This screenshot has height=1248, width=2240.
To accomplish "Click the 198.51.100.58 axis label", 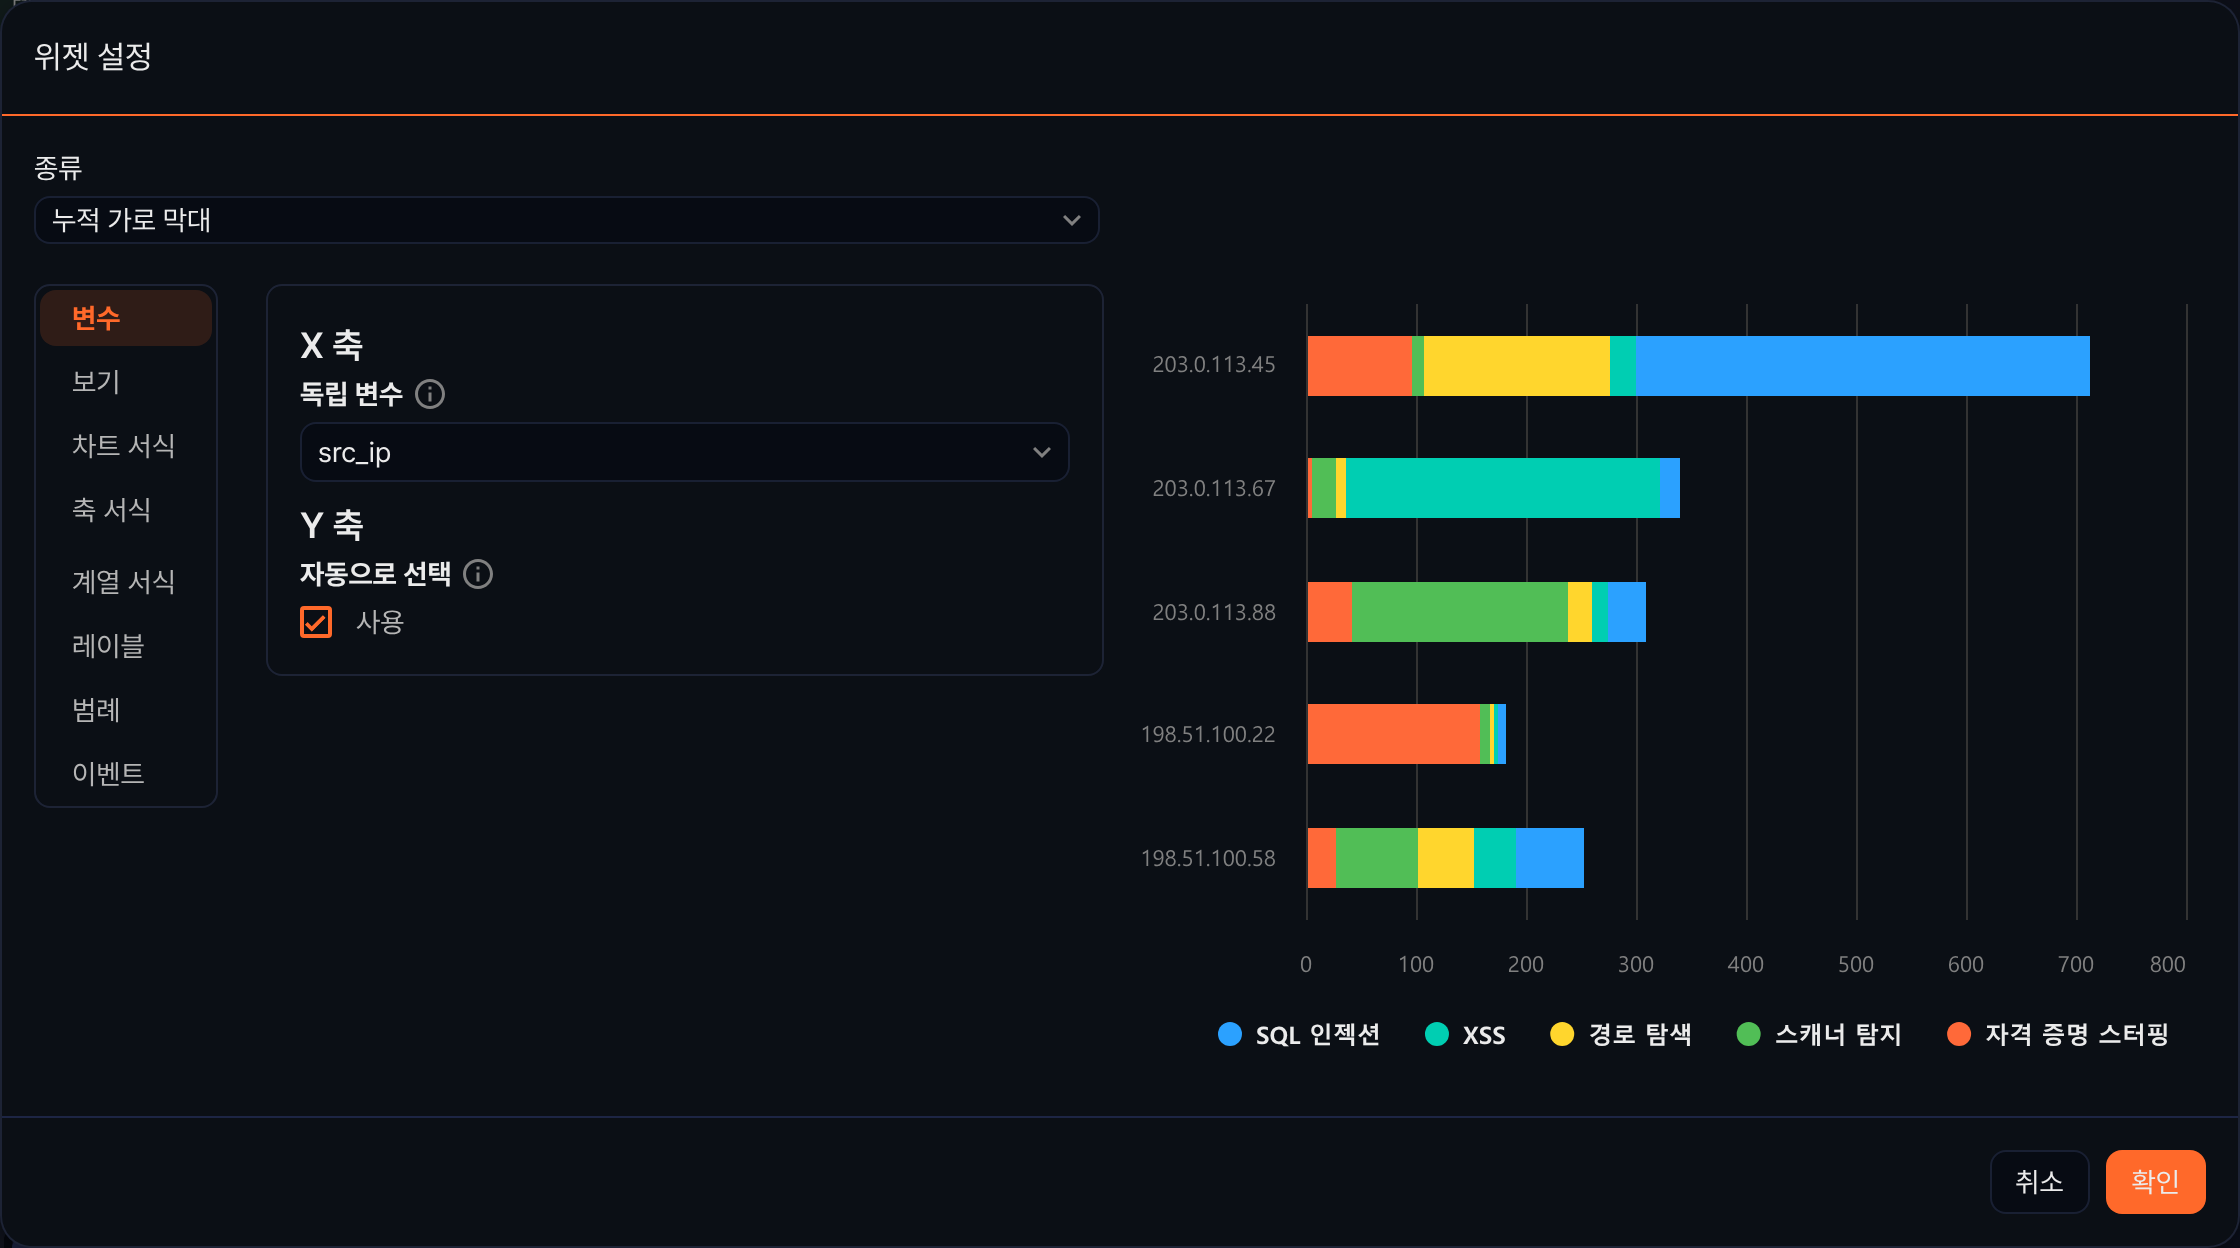I will (x=1208, y=859).
